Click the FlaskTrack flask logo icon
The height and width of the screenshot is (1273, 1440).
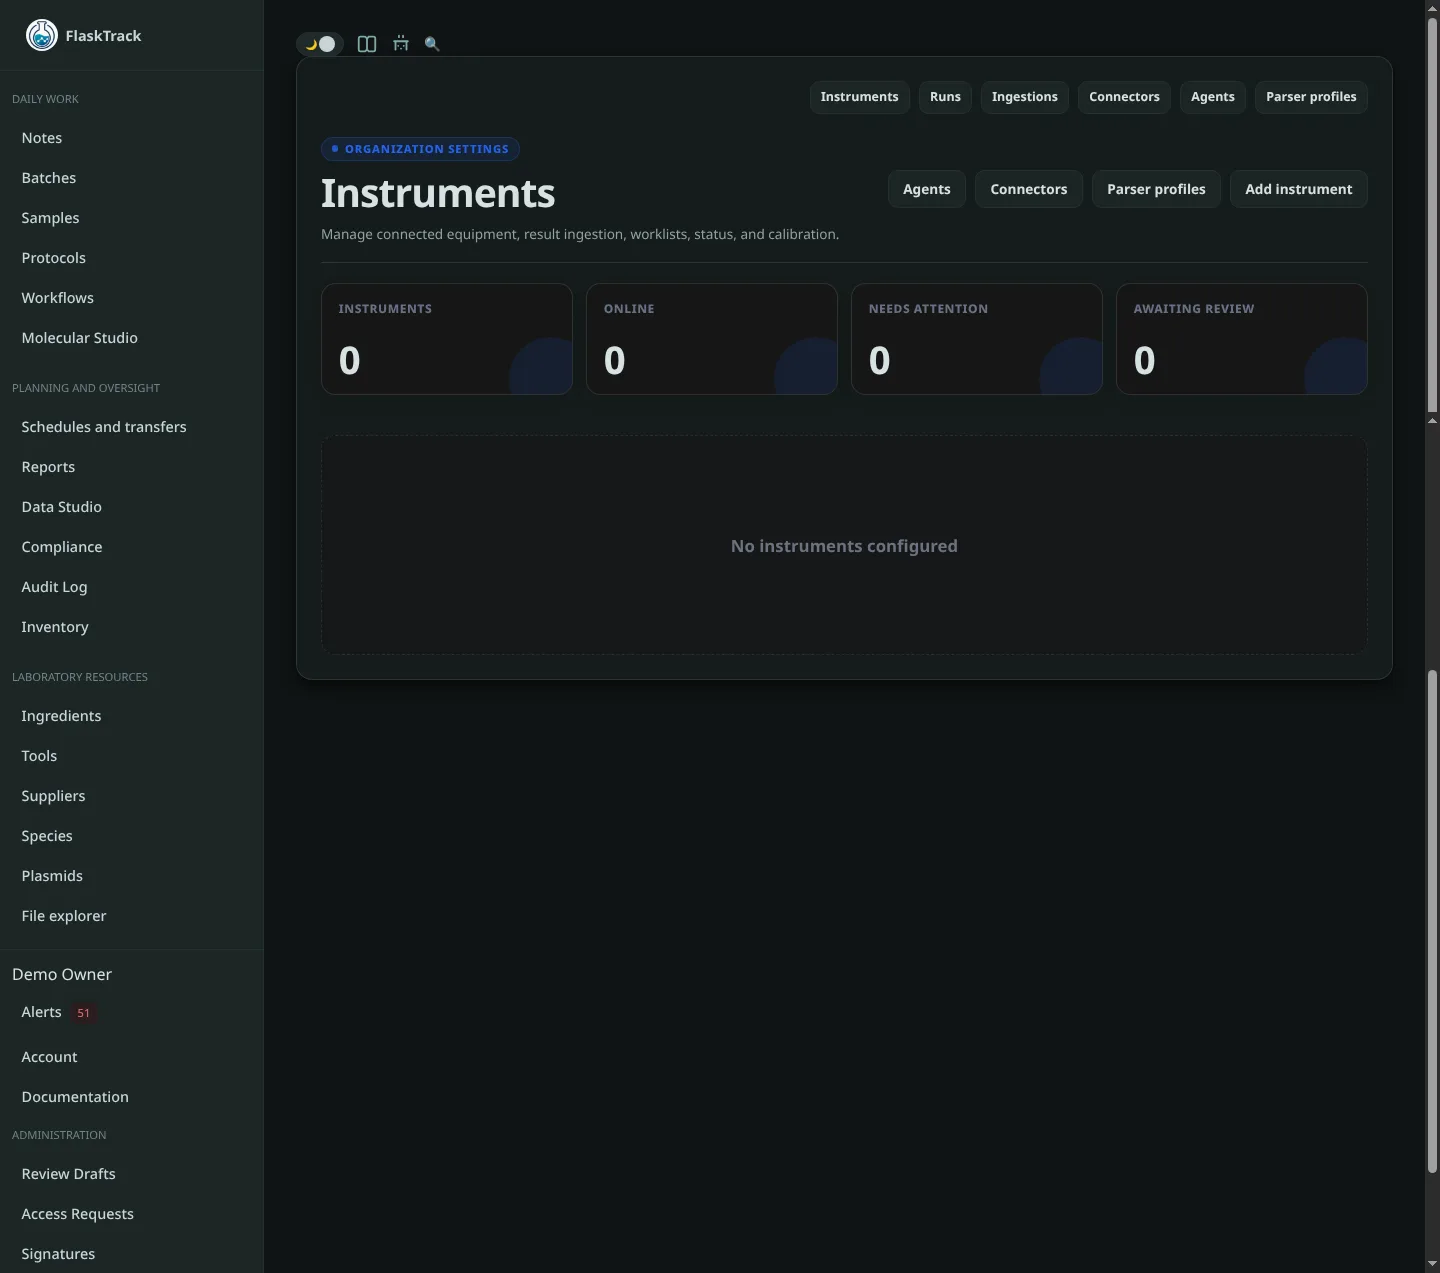(41, 35)
